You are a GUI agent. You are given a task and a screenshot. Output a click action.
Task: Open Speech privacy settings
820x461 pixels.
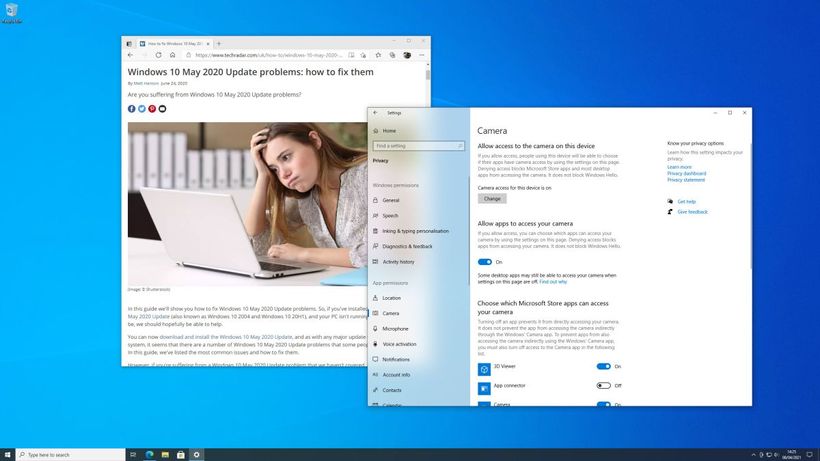[390, 216]
